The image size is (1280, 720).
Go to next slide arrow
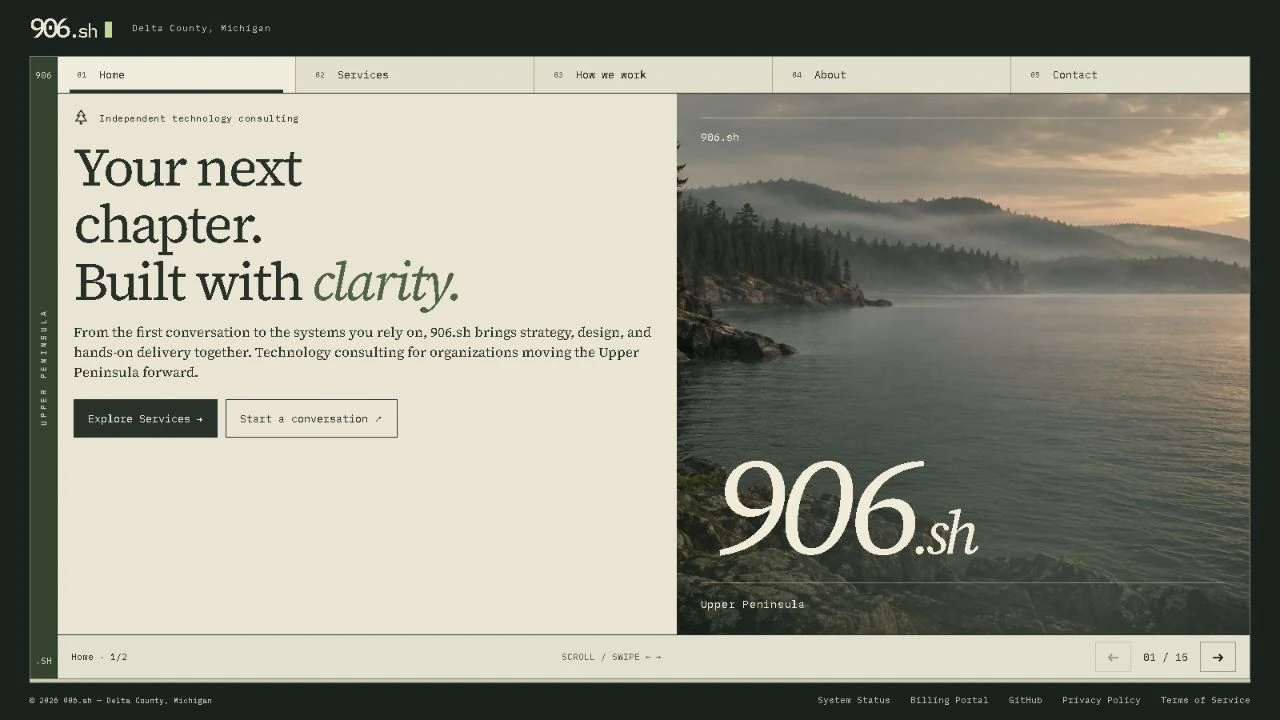pyautogui.click(x=1217, y=657)
